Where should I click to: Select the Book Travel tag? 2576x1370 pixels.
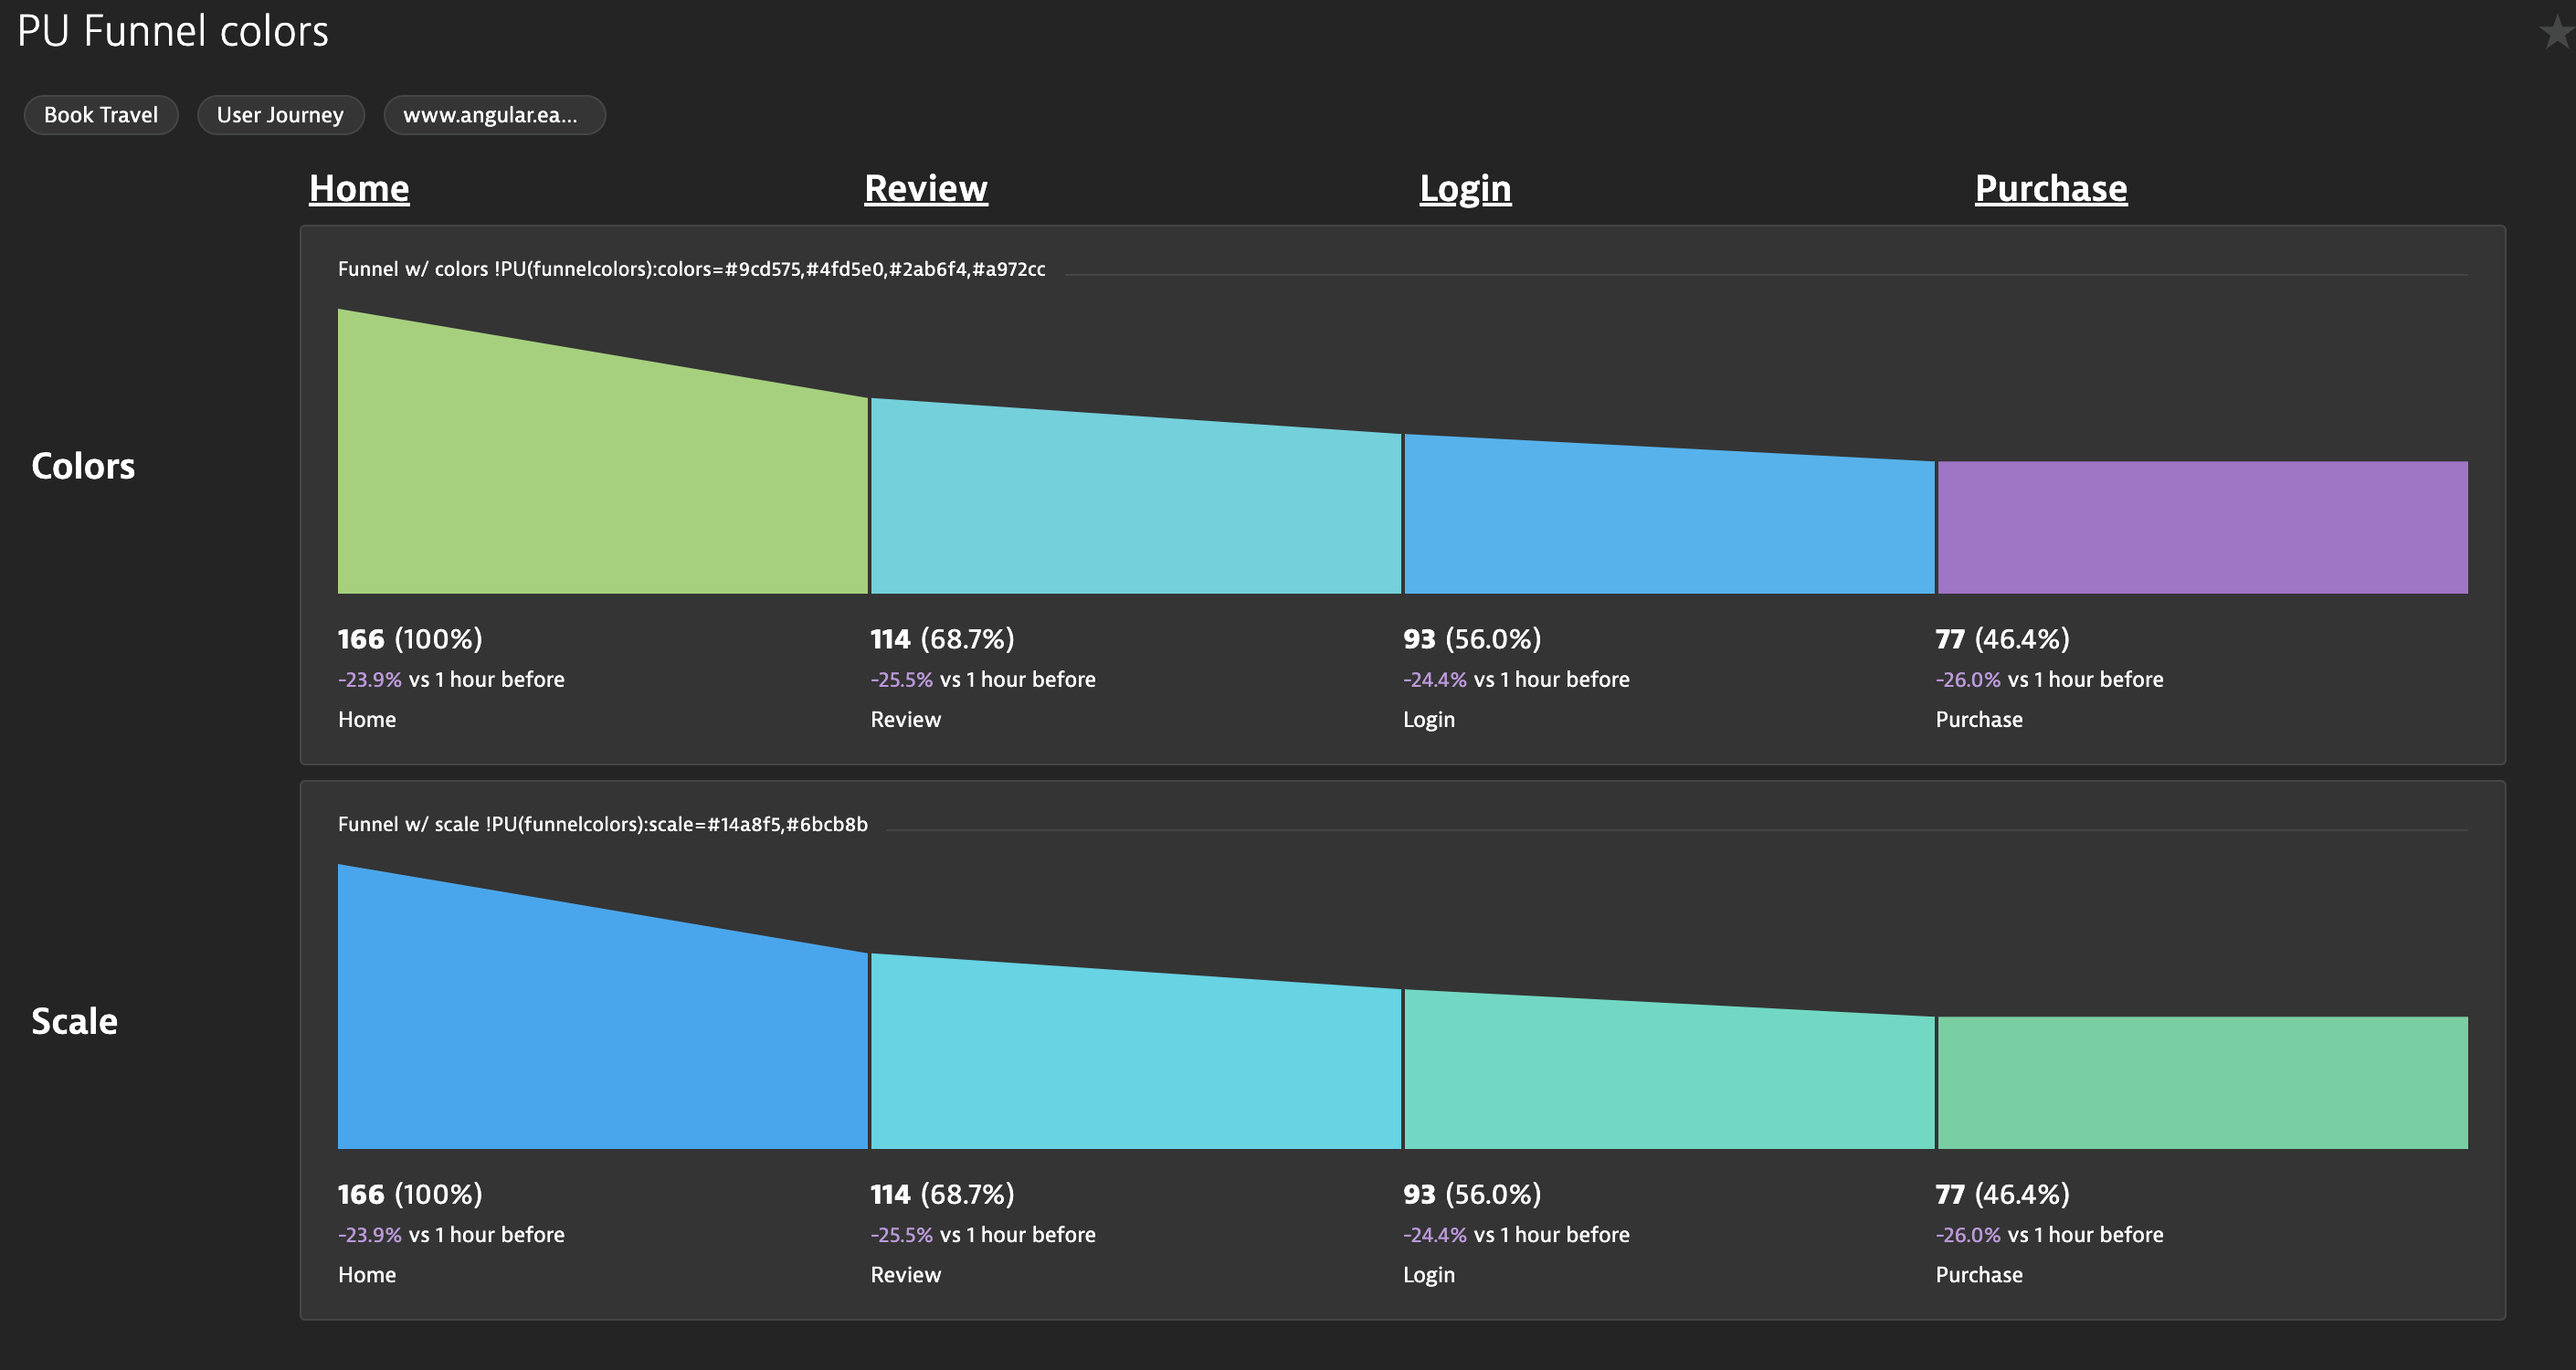click(x=101, y=115)
